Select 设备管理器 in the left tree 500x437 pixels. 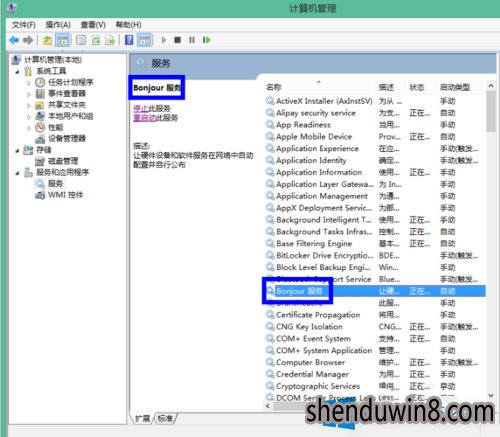click(x=67, y=138)
